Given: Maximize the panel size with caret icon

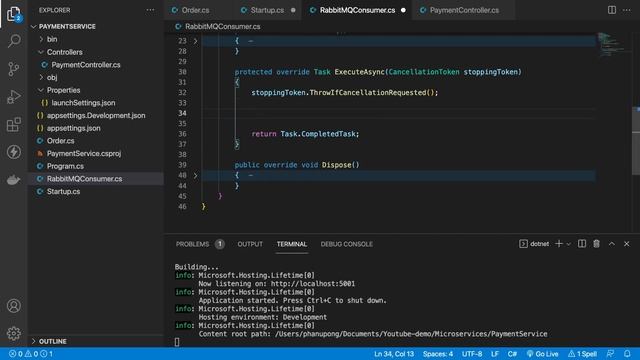Looking at the screenshot, I should [611, 244].
